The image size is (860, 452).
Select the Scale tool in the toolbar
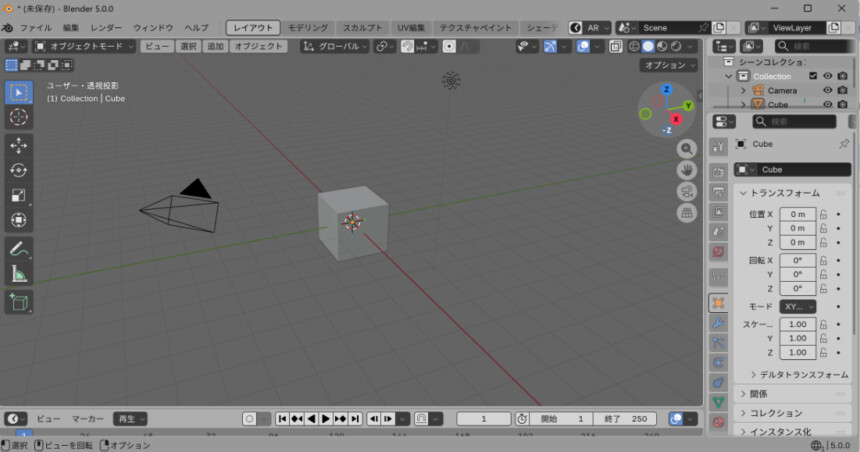pyautogui.click(x=18, y=195)
